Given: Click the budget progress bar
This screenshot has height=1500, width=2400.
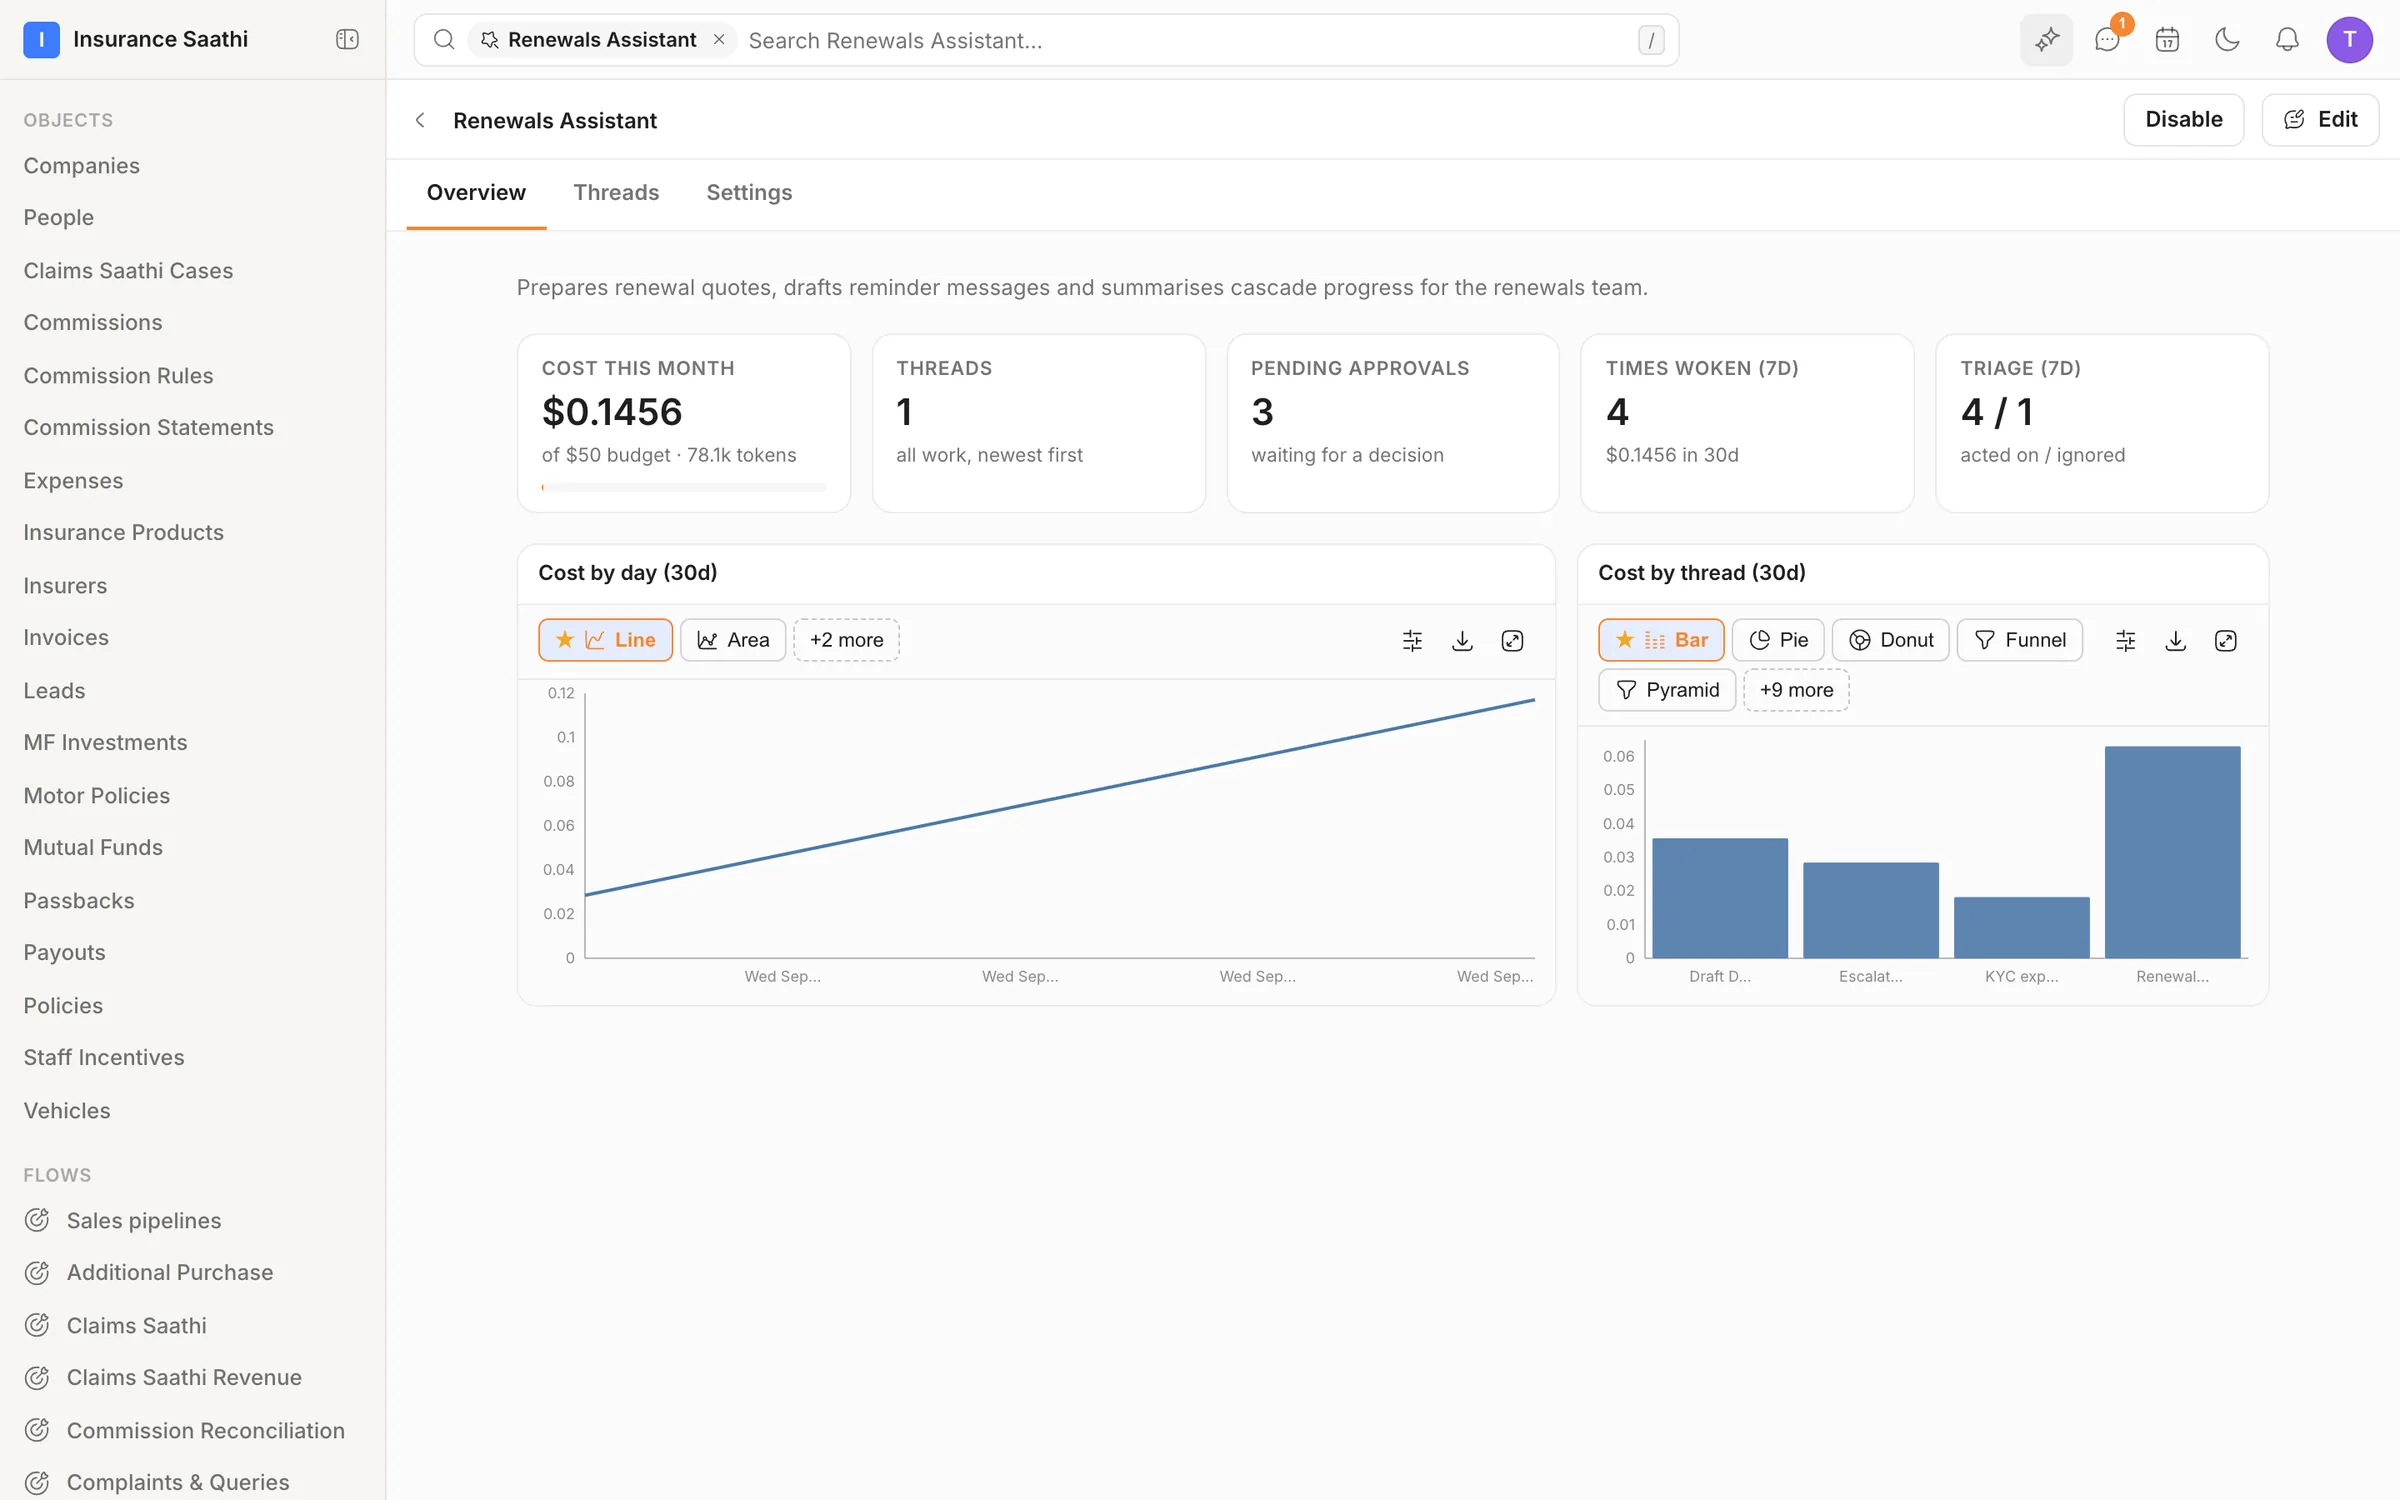Looking at the screenshot, I should pos(684,488).
